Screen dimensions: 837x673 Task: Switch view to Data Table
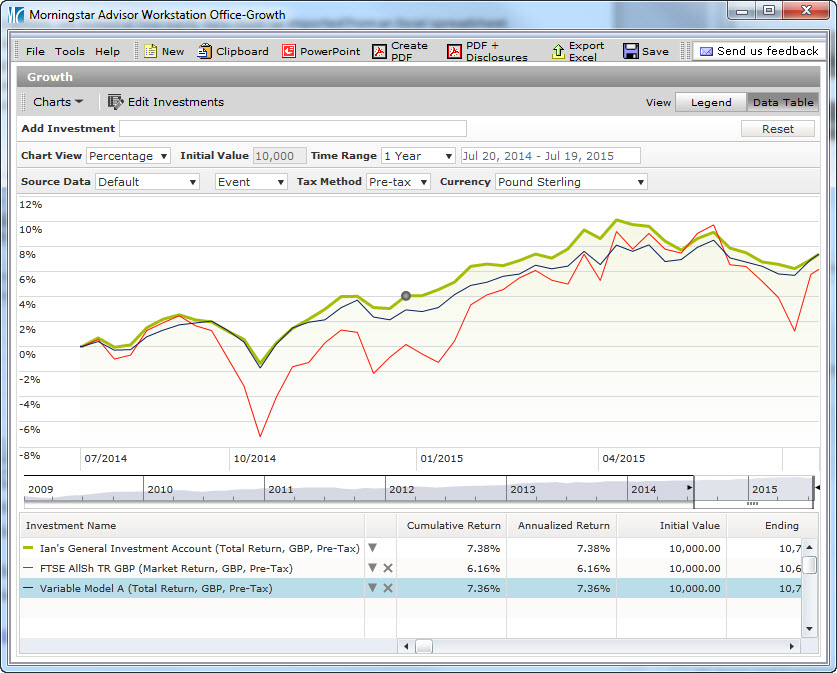tap(782, 102)
